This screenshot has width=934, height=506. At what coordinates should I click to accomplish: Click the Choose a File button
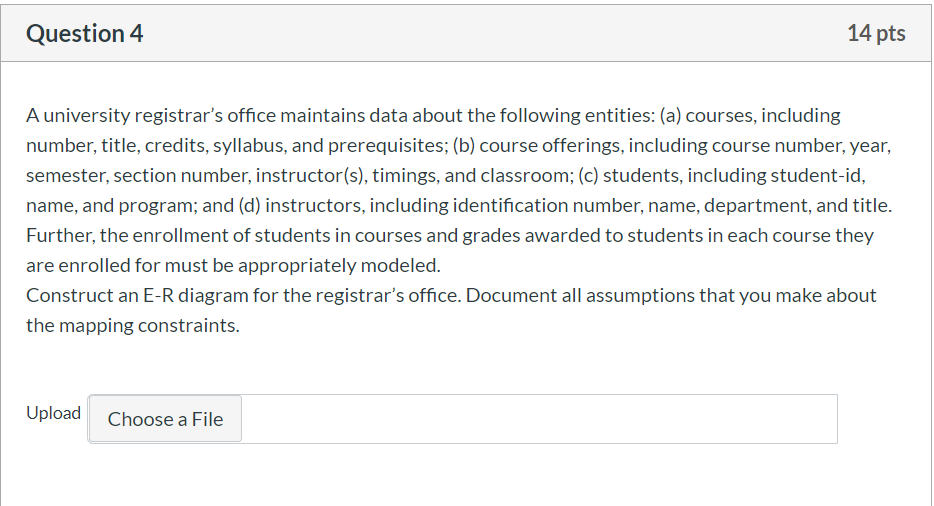(165, 419)
